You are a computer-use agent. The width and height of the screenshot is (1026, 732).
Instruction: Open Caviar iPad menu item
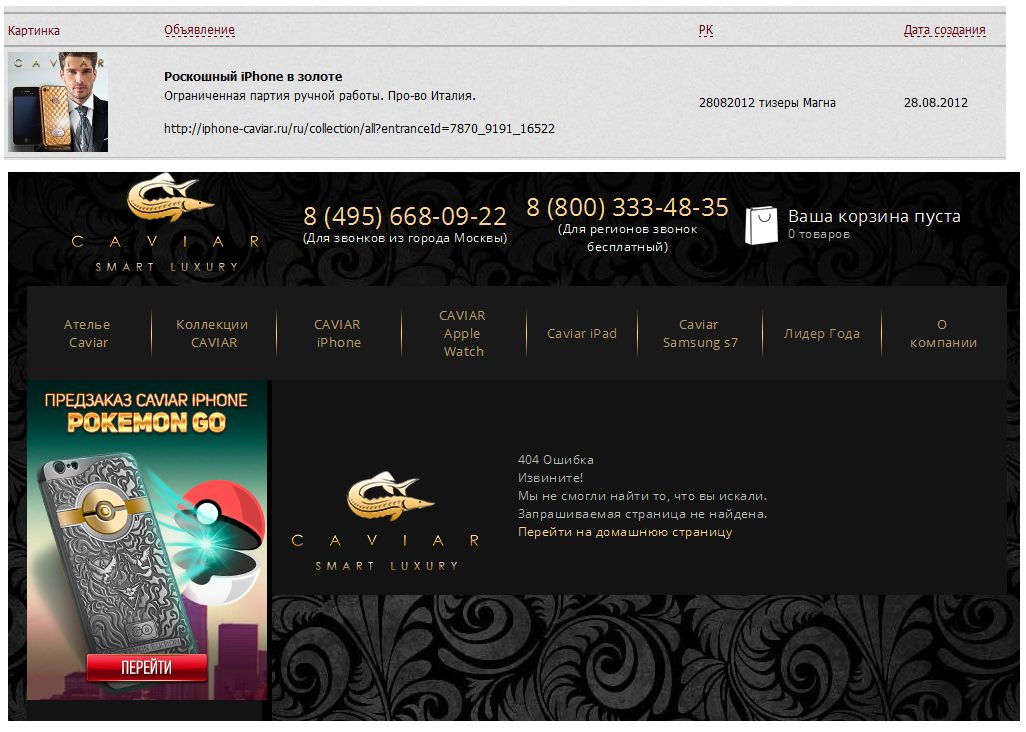click(582, 333)
